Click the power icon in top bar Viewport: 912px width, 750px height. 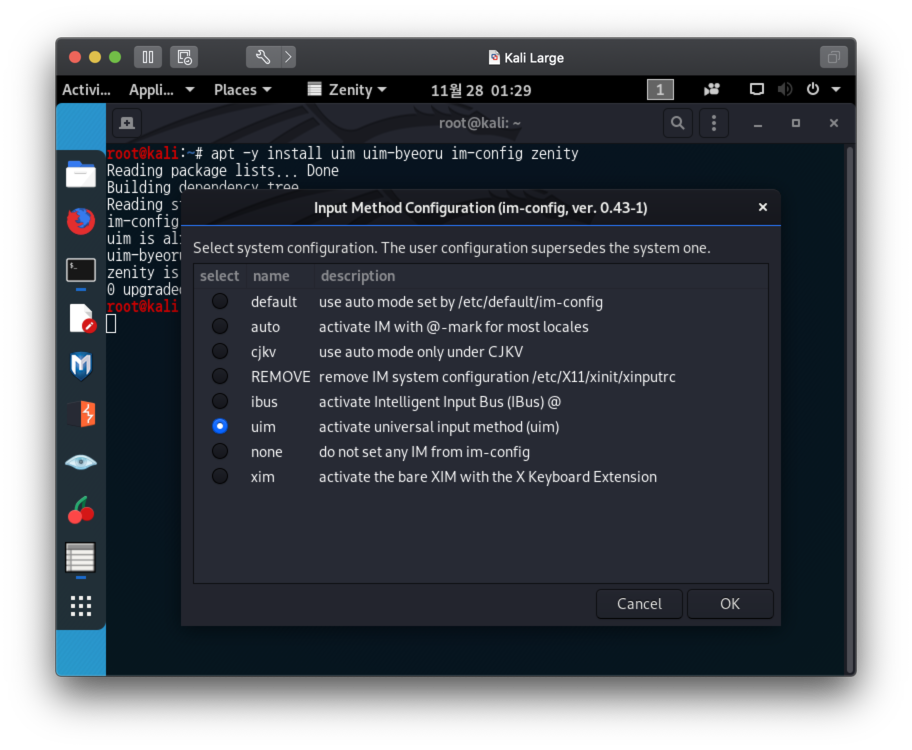coord(813,90)
